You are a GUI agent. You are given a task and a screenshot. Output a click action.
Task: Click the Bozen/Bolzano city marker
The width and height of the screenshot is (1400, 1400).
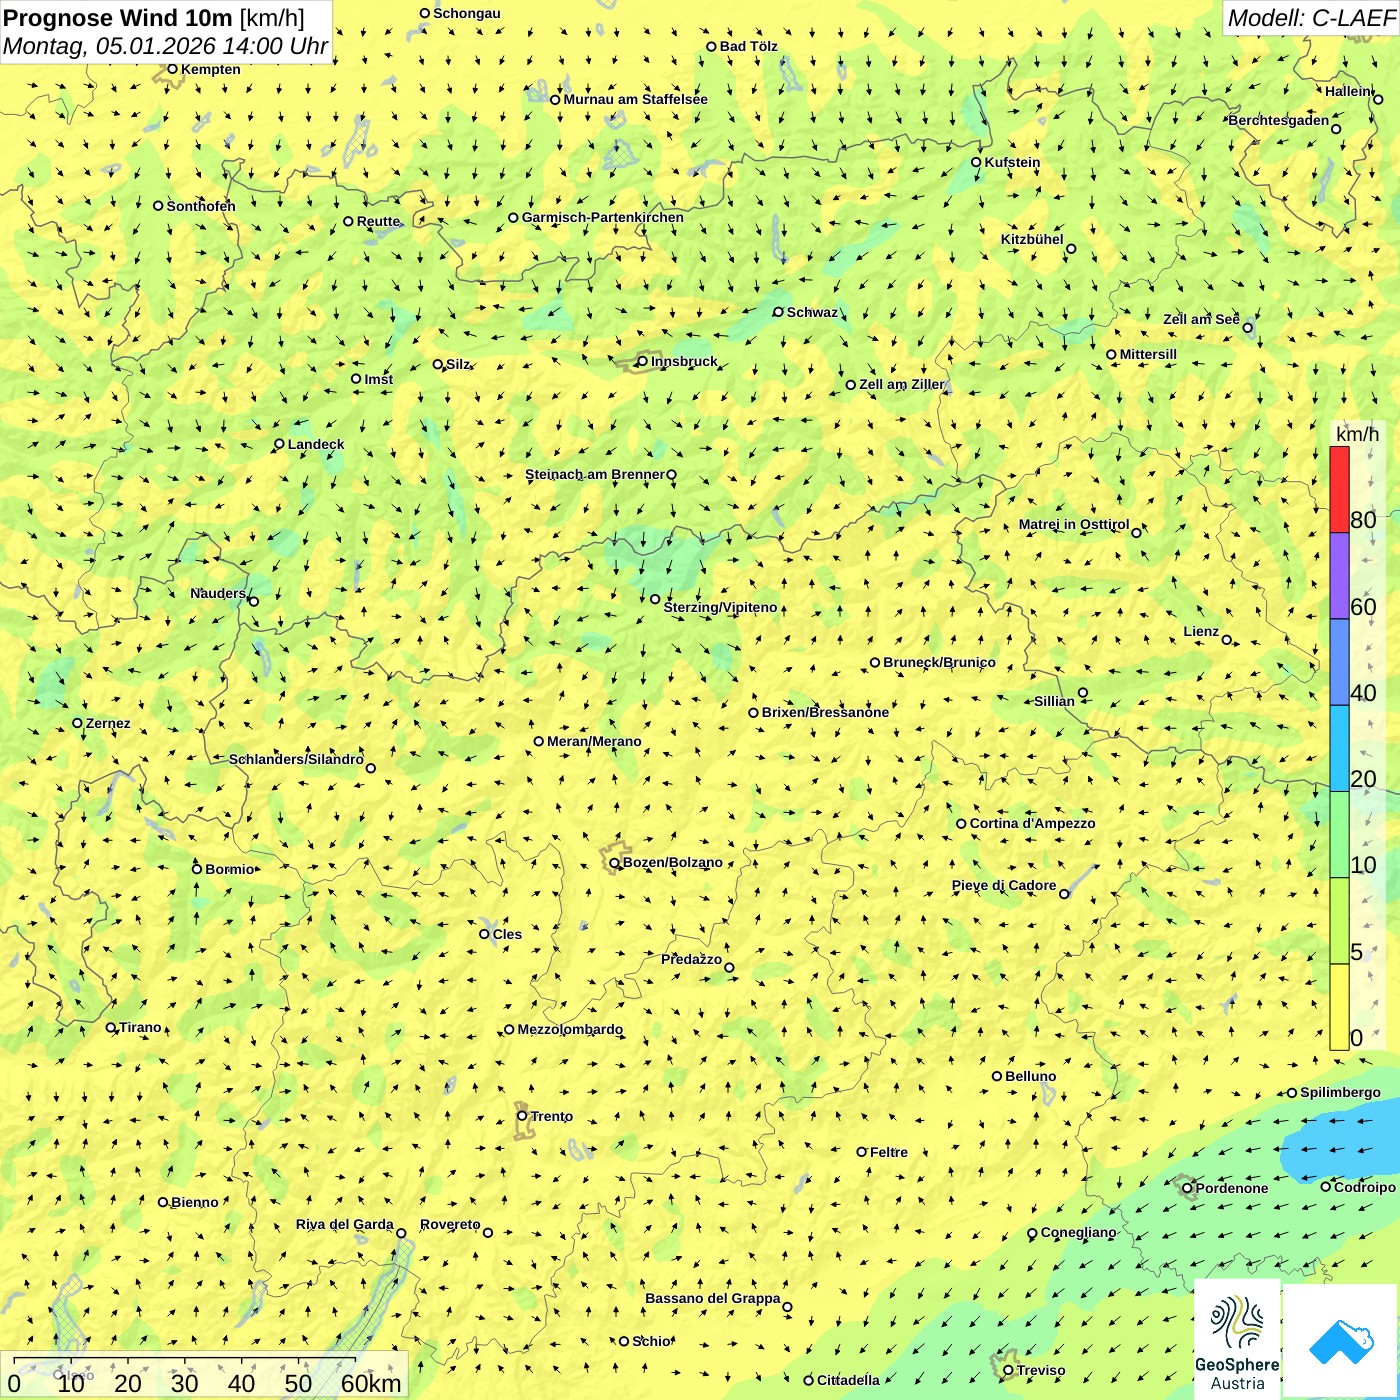(615, 862)
